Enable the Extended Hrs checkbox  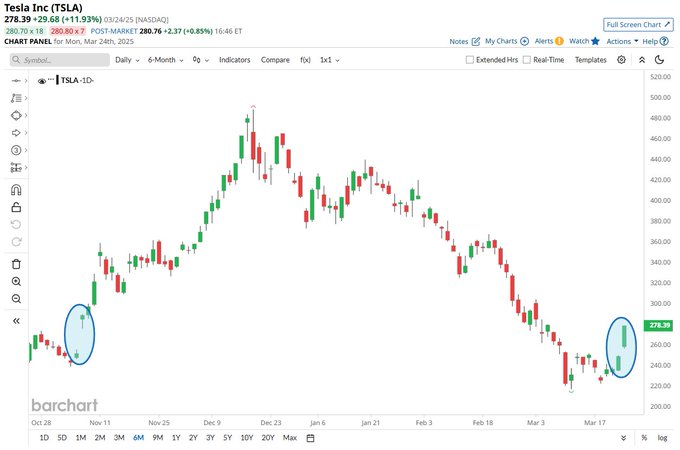click(x=469, y=60)
